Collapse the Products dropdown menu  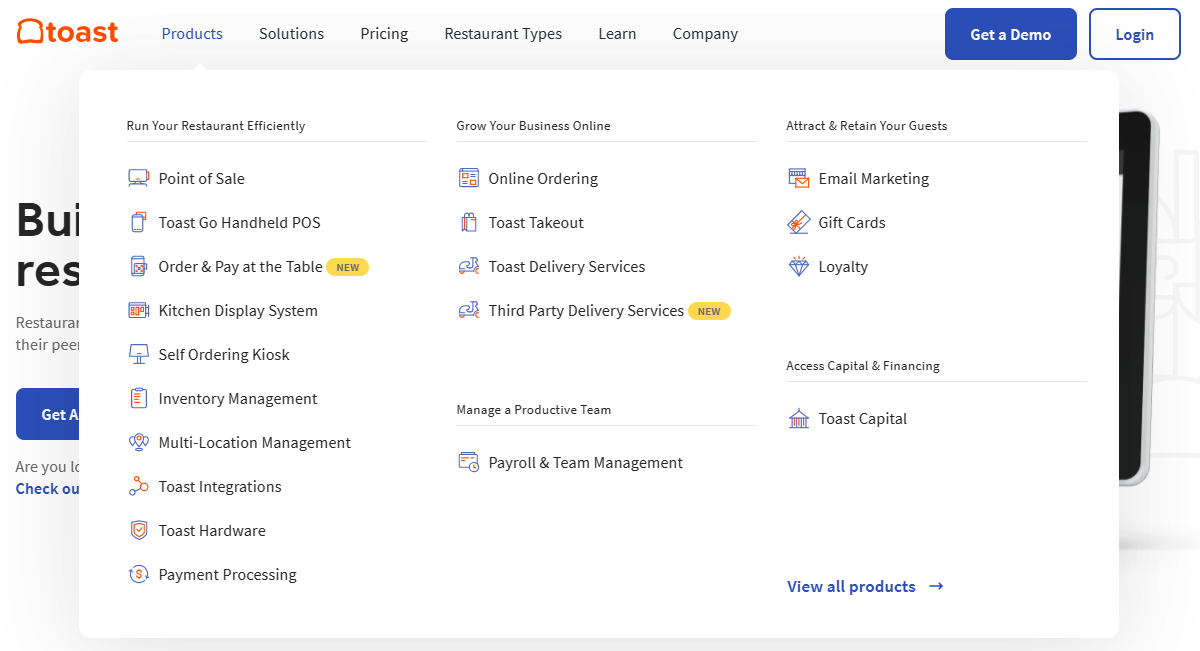pos(192,34)
